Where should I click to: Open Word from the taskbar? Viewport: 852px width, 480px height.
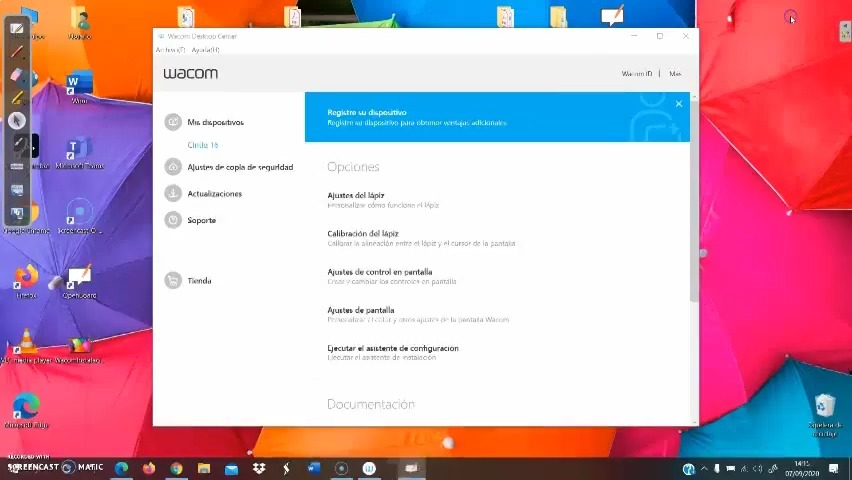click(314, 468)
